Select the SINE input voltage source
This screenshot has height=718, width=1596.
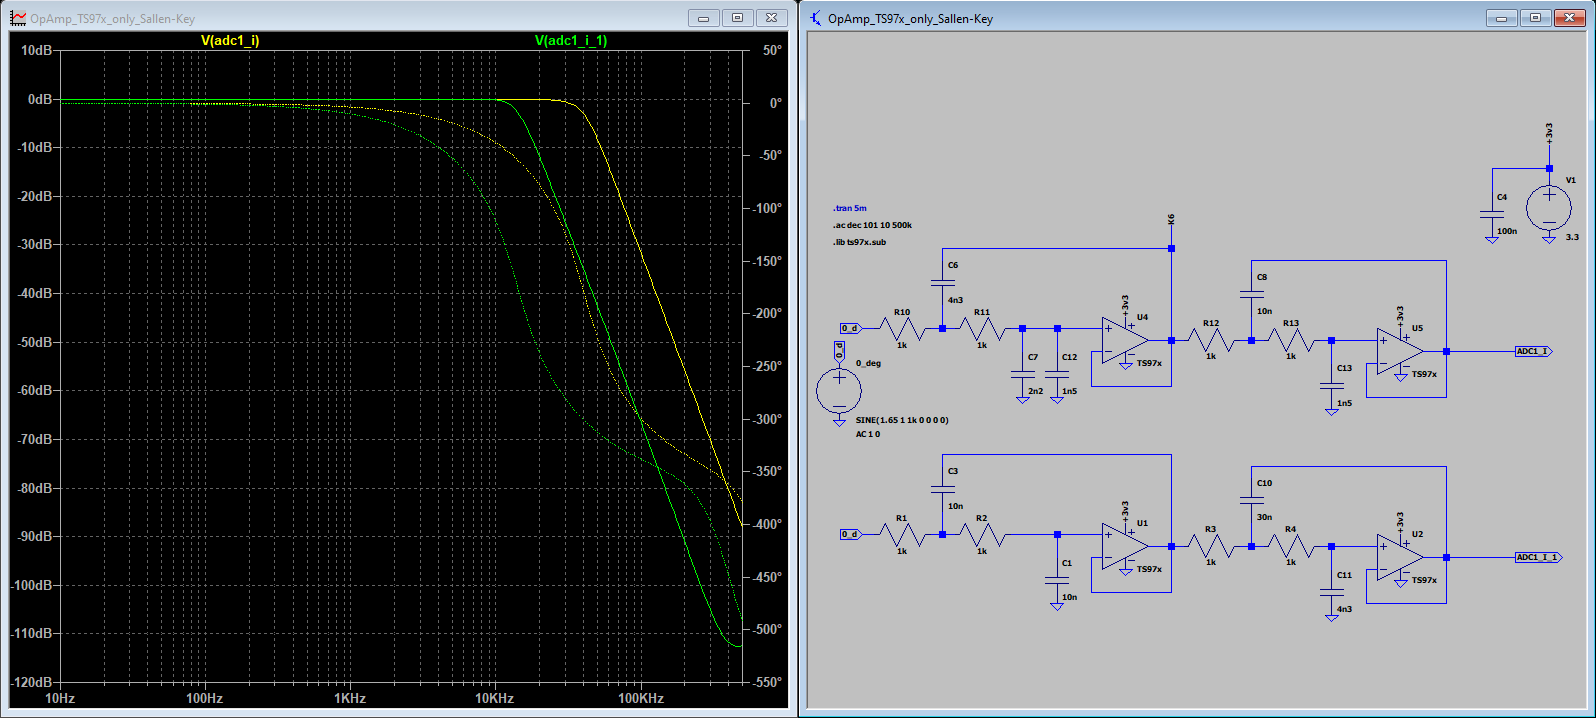[x=839, y=391]
